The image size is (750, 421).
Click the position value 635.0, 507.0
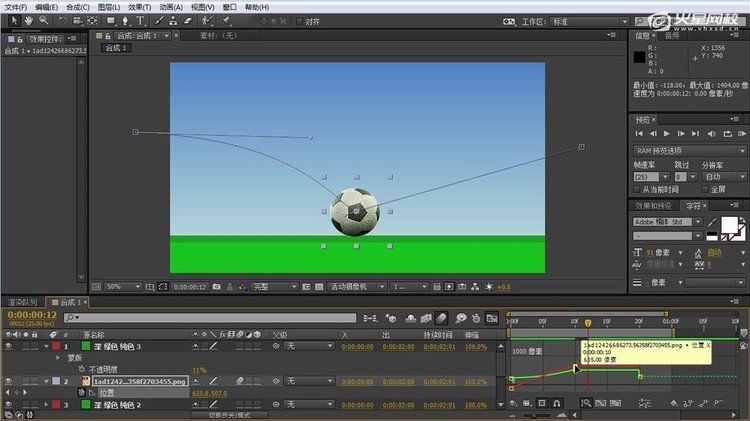(x=210, y=393)
